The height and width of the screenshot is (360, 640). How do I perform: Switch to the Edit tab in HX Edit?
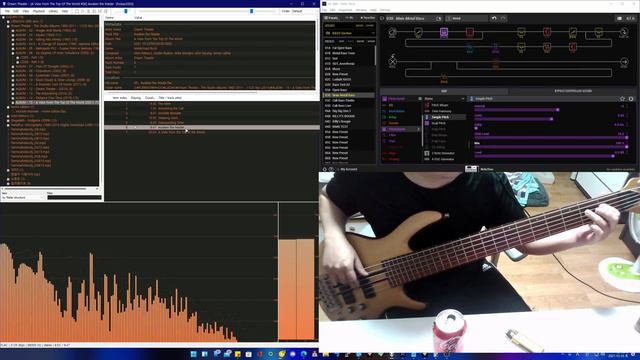[x=444, y=91]
